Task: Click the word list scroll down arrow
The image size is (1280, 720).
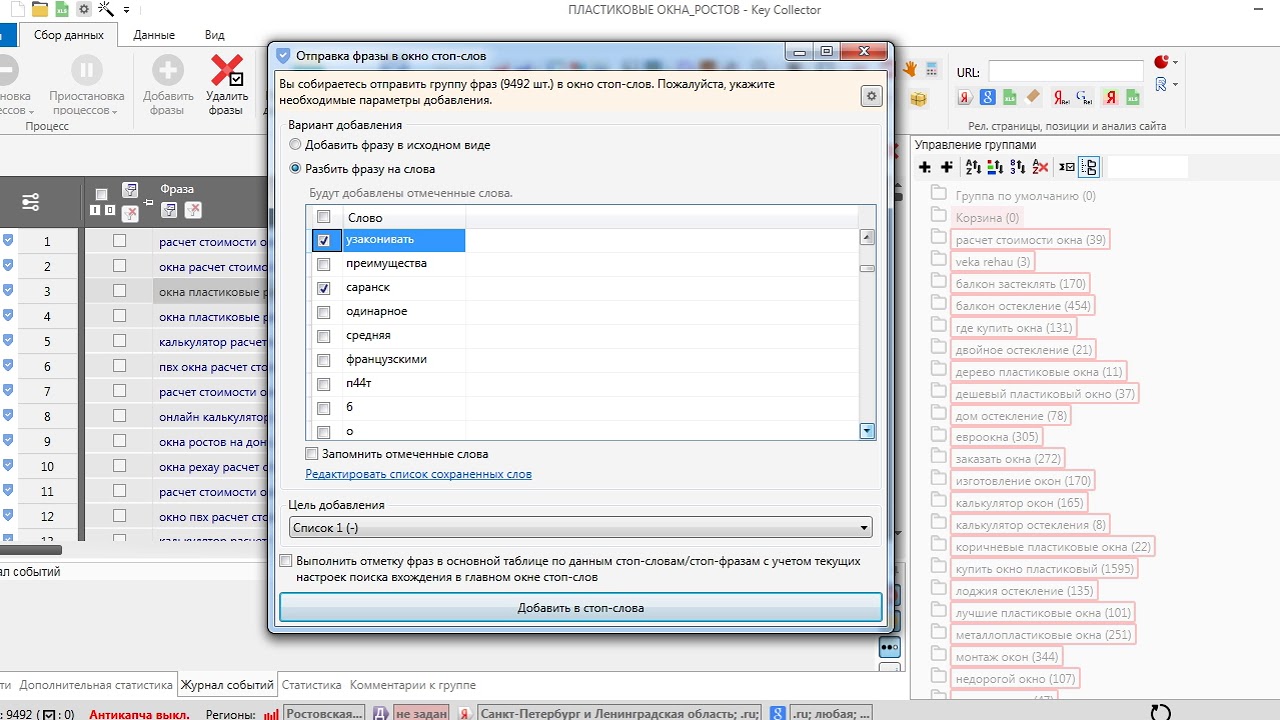Action: tap(867, 431)
